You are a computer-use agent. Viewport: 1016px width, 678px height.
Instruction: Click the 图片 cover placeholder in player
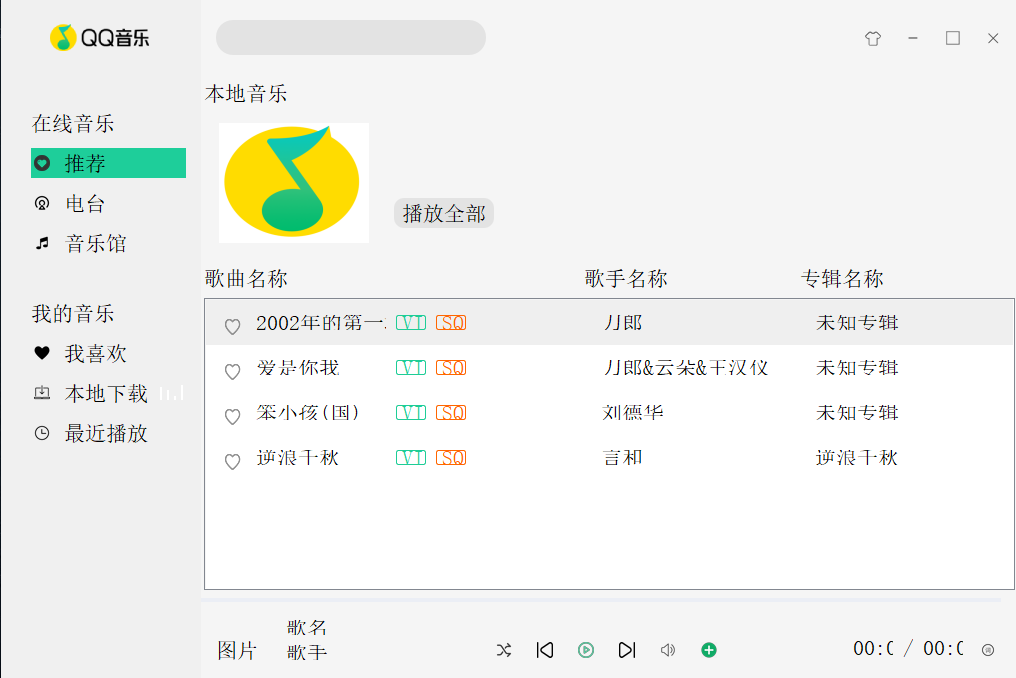coord(237,650)
